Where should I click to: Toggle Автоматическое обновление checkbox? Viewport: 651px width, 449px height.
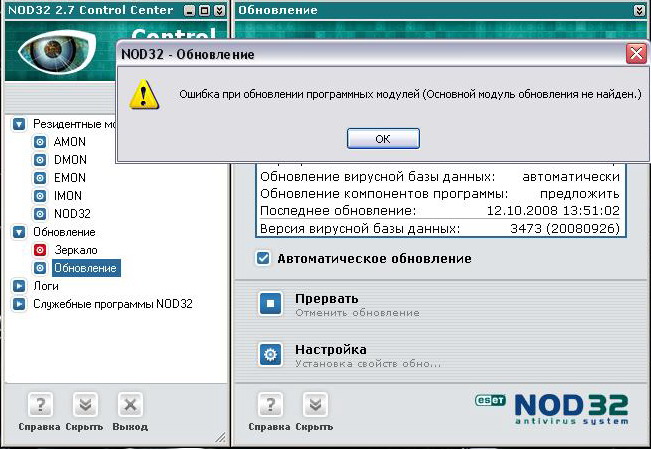[264, 259]
